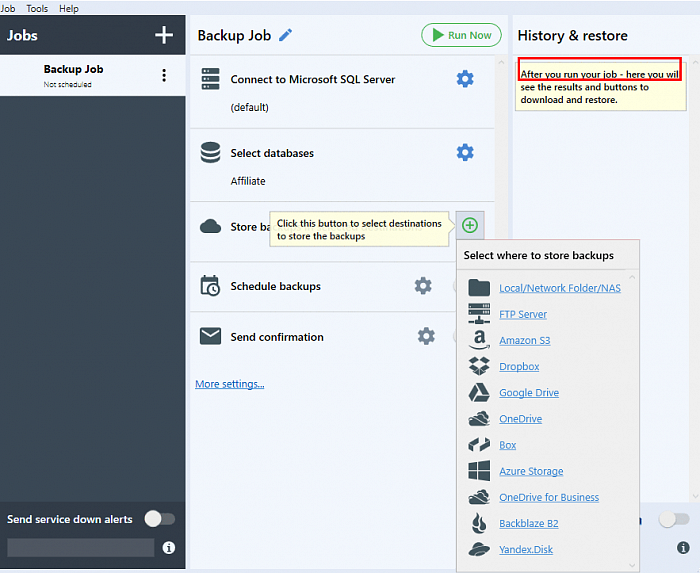Screen dimensions: 700x573
Task: Open Send confirmation settings gear
Action: click(x=426, y=336)
